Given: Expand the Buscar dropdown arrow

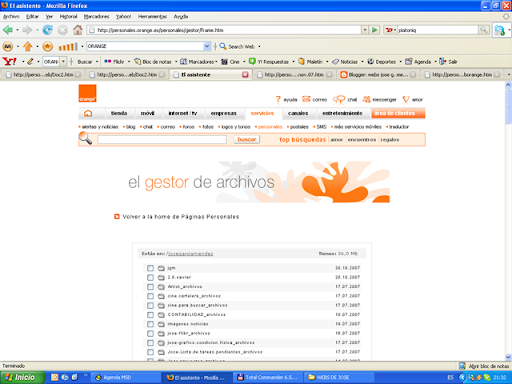Looking at the screenshot, I should [x=97, y=62].
